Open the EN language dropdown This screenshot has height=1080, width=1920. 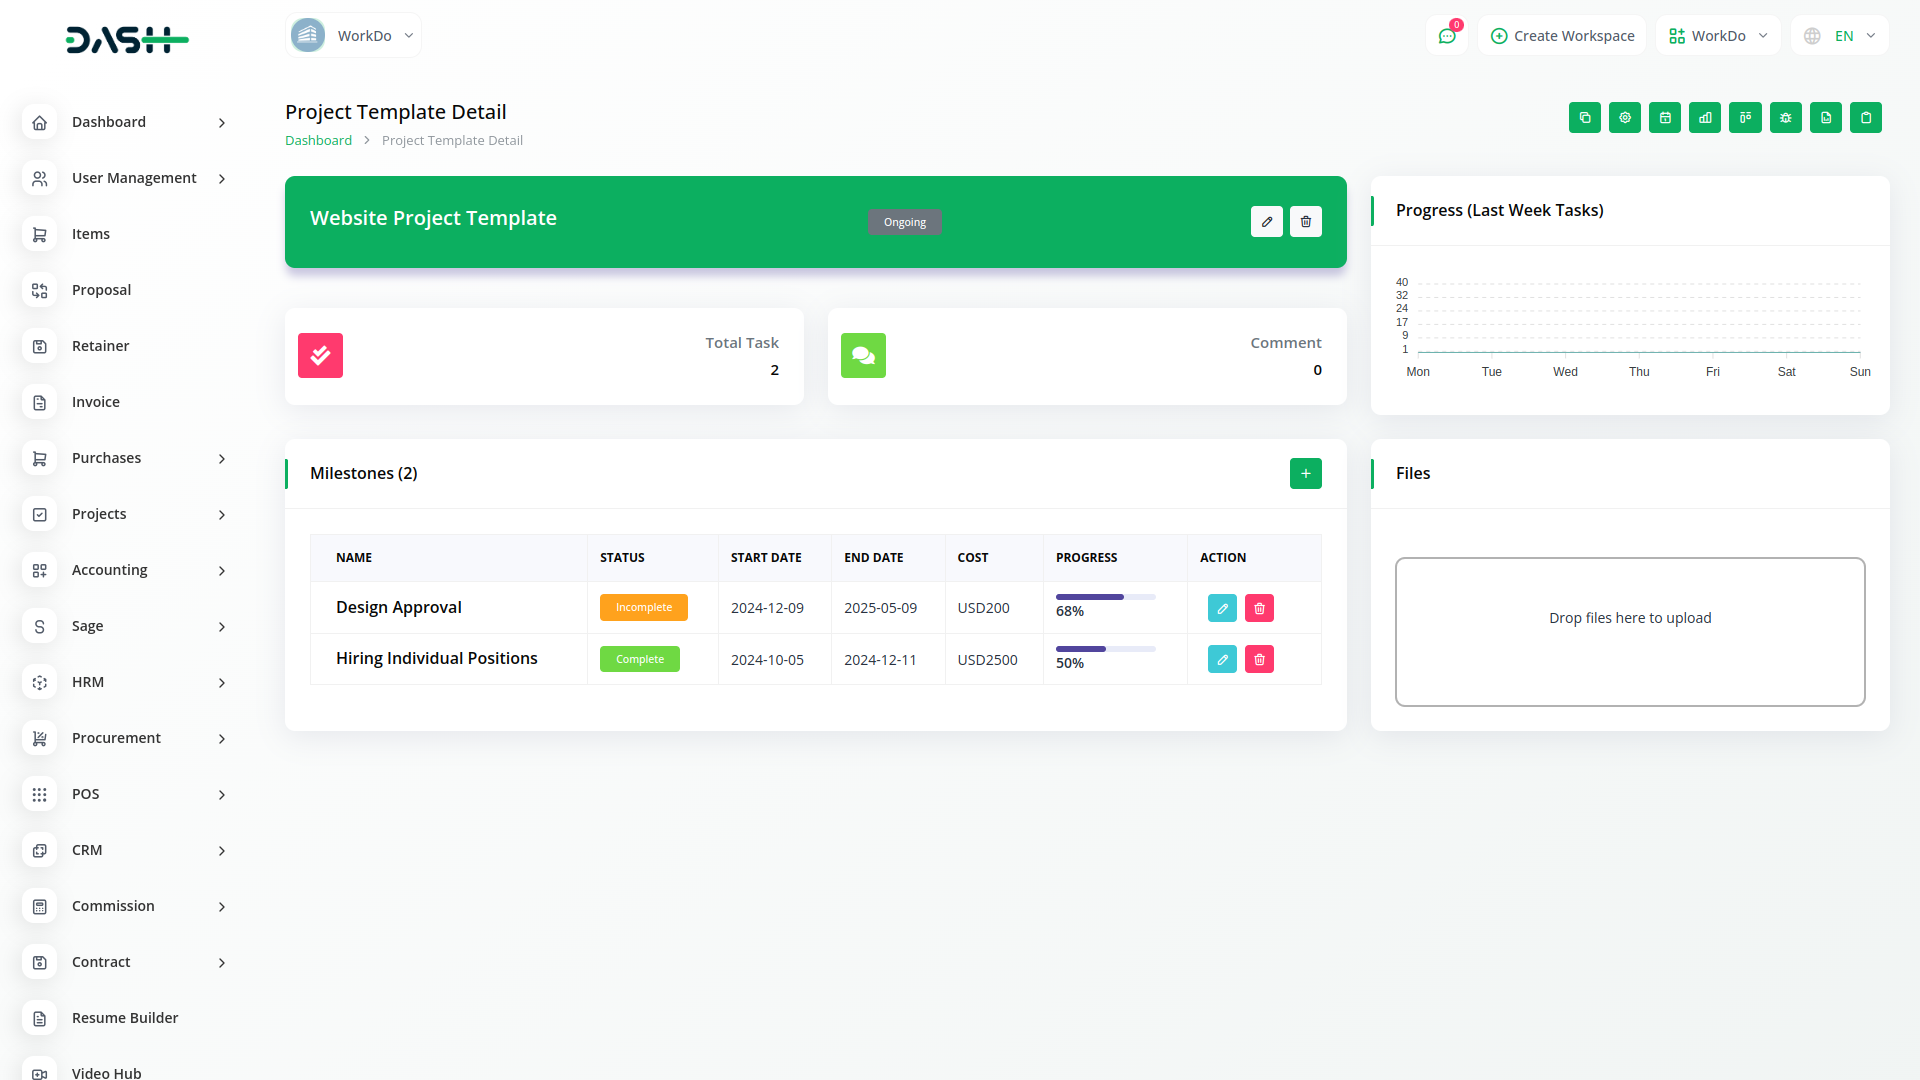coord(1840,36)
